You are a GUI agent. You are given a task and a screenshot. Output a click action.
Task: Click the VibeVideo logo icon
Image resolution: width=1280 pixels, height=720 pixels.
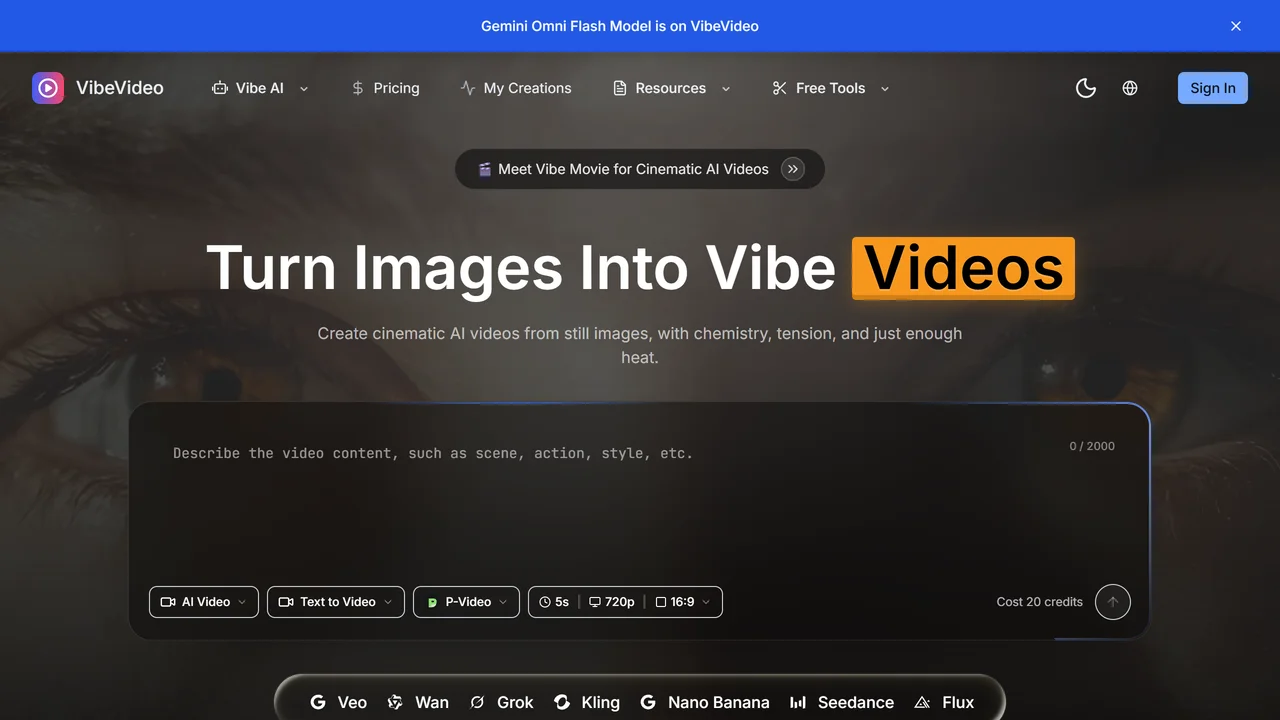[48, 88]
